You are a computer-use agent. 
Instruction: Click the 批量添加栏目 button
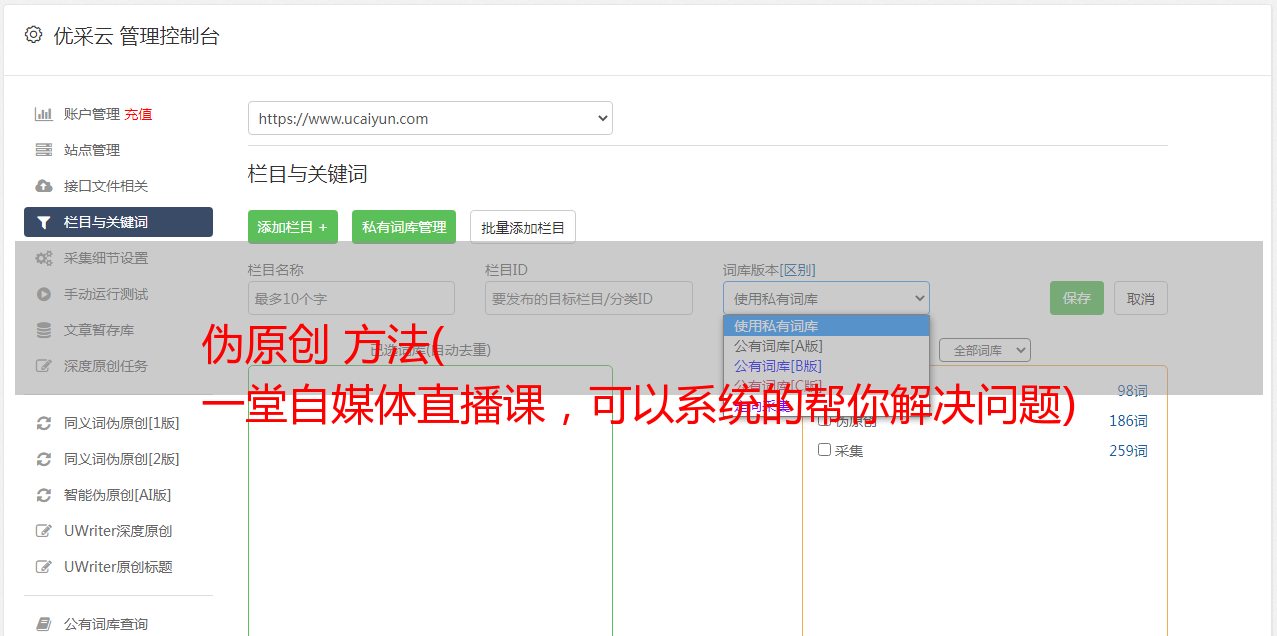click(x=523, y=227)
